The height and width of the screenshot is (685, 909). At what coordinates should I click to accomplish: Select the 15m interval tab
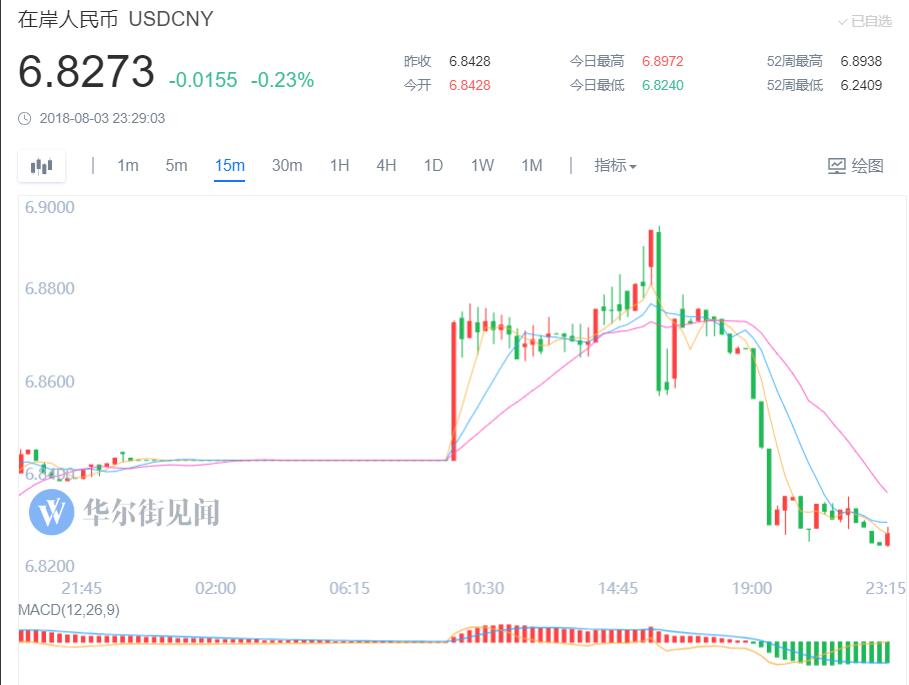point(229,165)
